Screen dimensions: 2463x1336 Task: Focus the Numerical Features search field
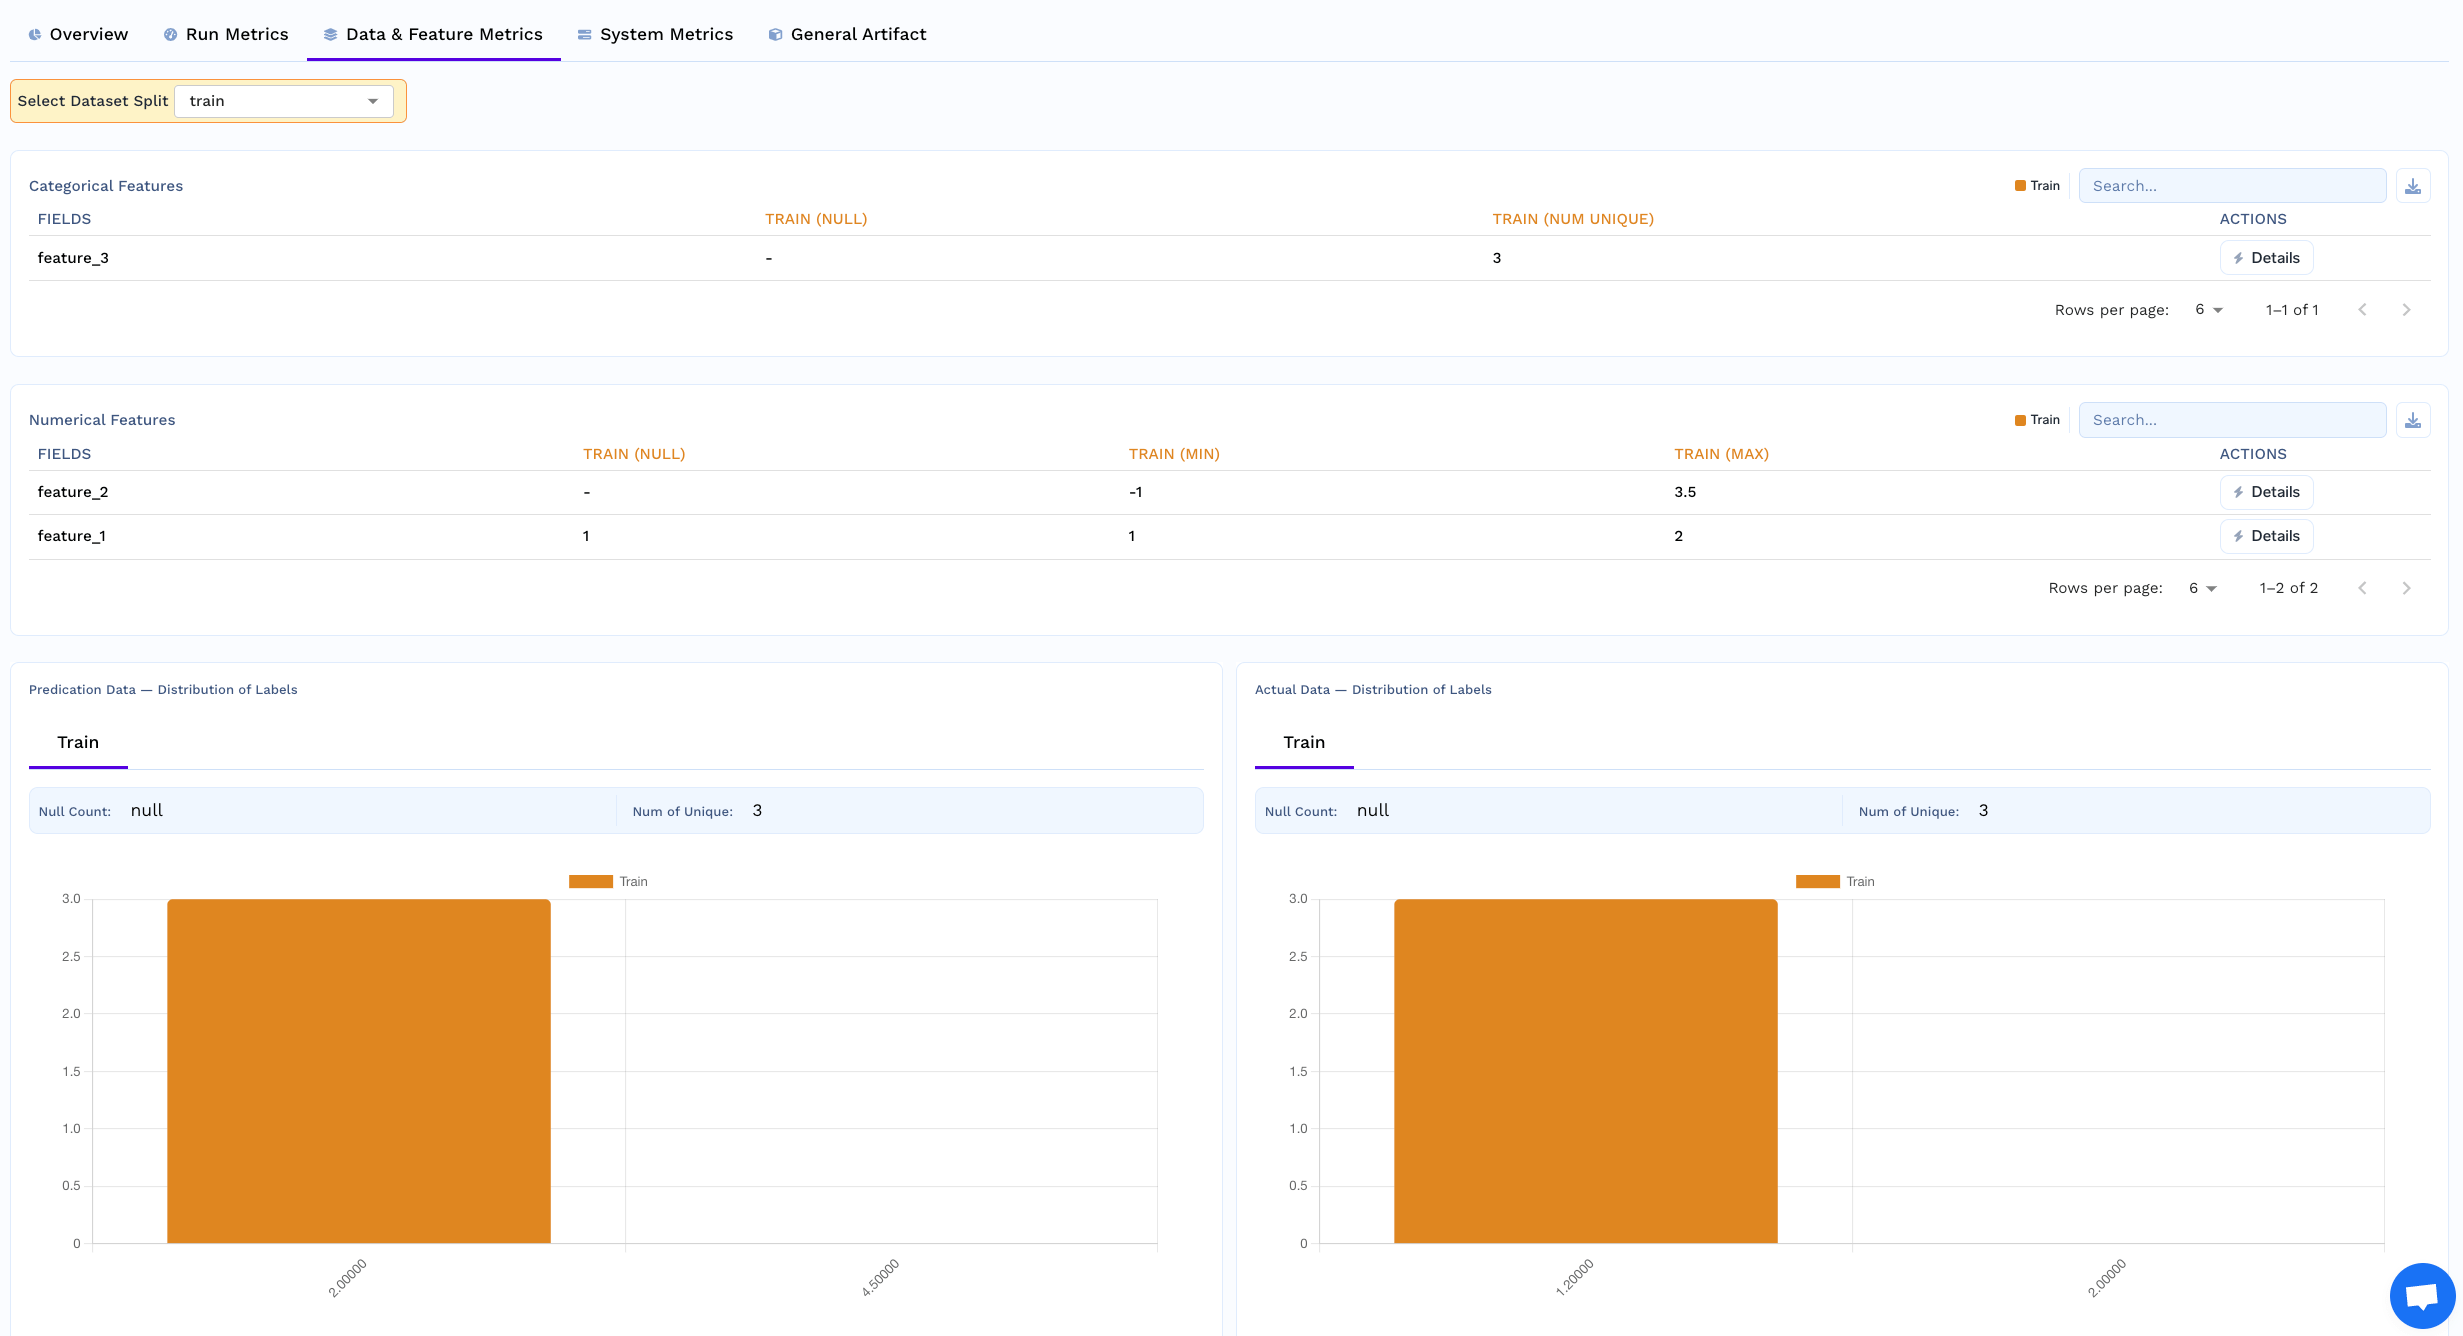point(2232,420)
